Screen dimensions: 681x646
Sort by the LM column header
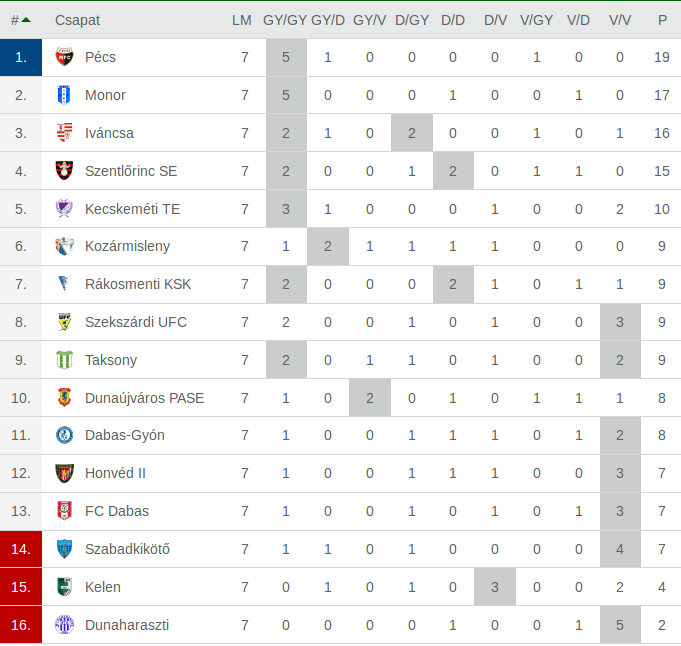click(x=241, y=20)
